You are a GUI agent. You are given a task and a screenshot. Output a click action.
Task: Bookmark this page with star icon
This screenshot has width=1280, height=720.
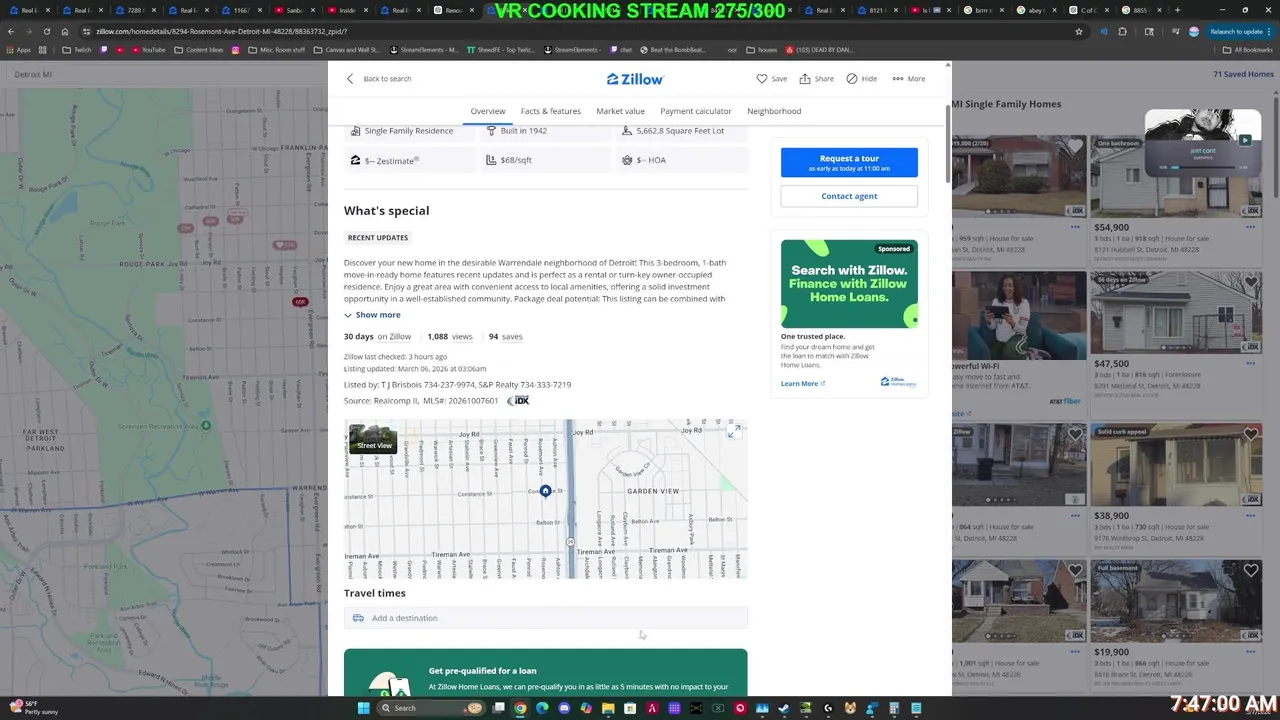(x=1078, y=31)
